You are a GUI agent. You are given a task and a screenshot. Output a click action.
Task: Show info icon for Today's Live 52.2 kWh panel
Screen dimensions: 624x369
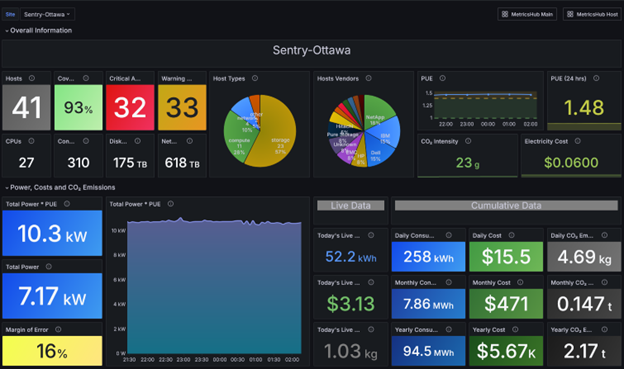371,235
